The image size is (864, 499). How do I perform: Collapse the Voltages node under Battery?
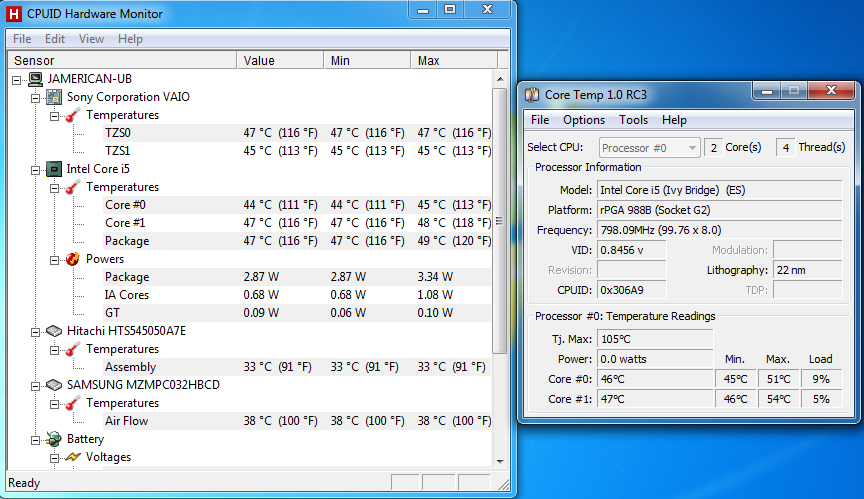click(x=54, y=458)
